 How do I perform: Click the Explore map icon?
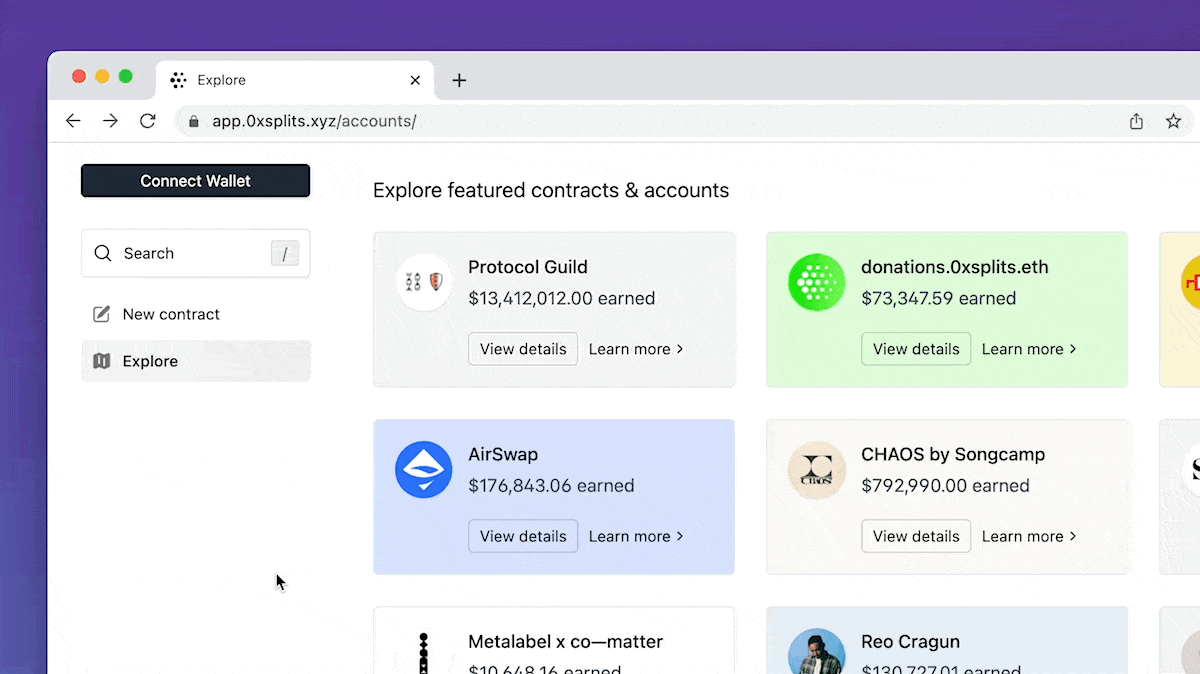pyautogui.click(x=101, y=361)
